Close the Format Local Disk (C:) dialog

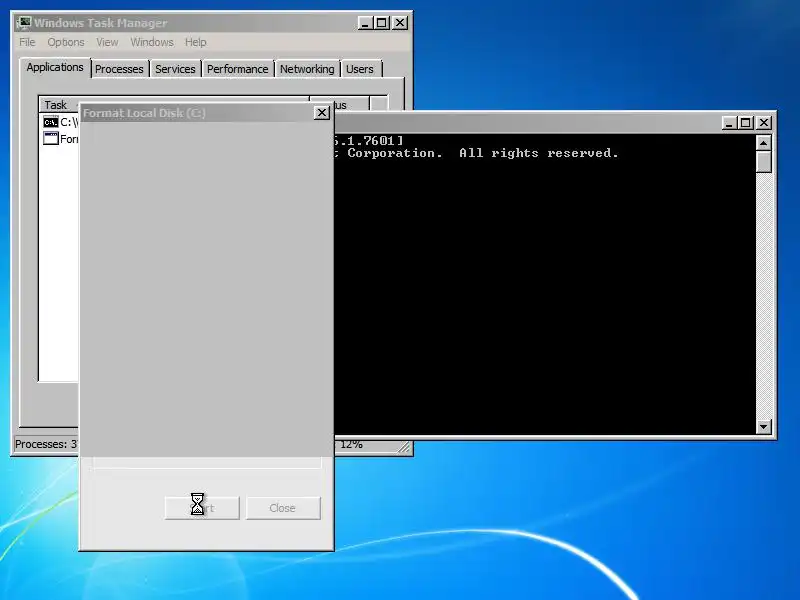[322, 113]
